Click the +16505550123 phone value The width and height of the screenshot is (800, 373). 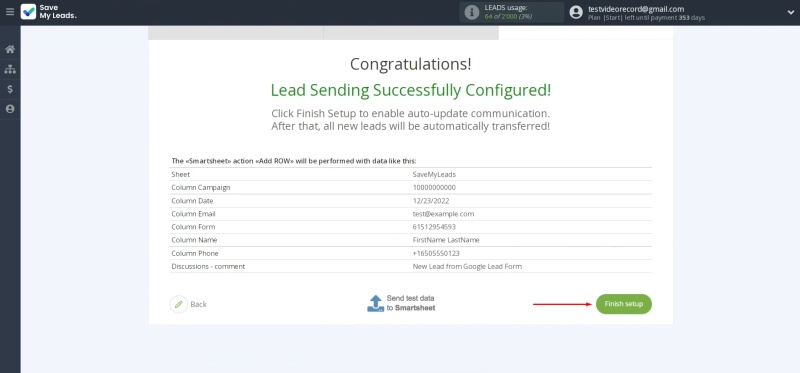(436, 253)
